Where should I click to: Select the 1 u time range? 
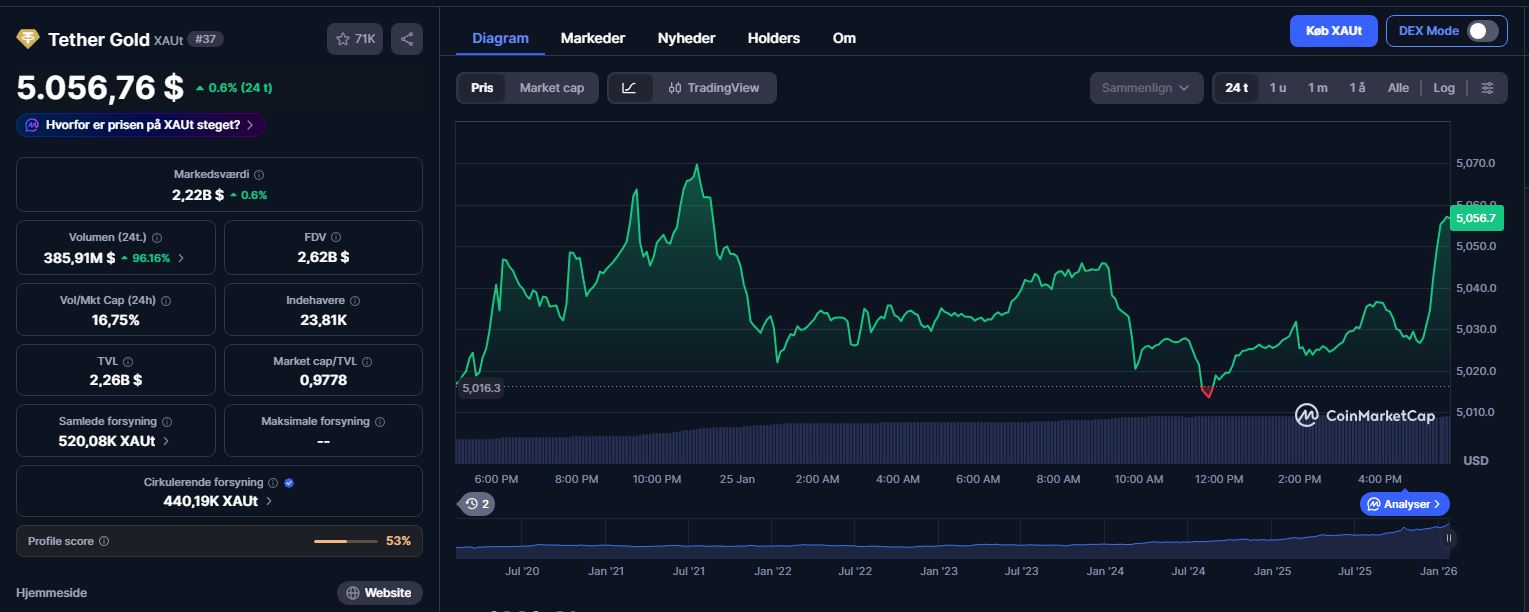coord(1278,88)
